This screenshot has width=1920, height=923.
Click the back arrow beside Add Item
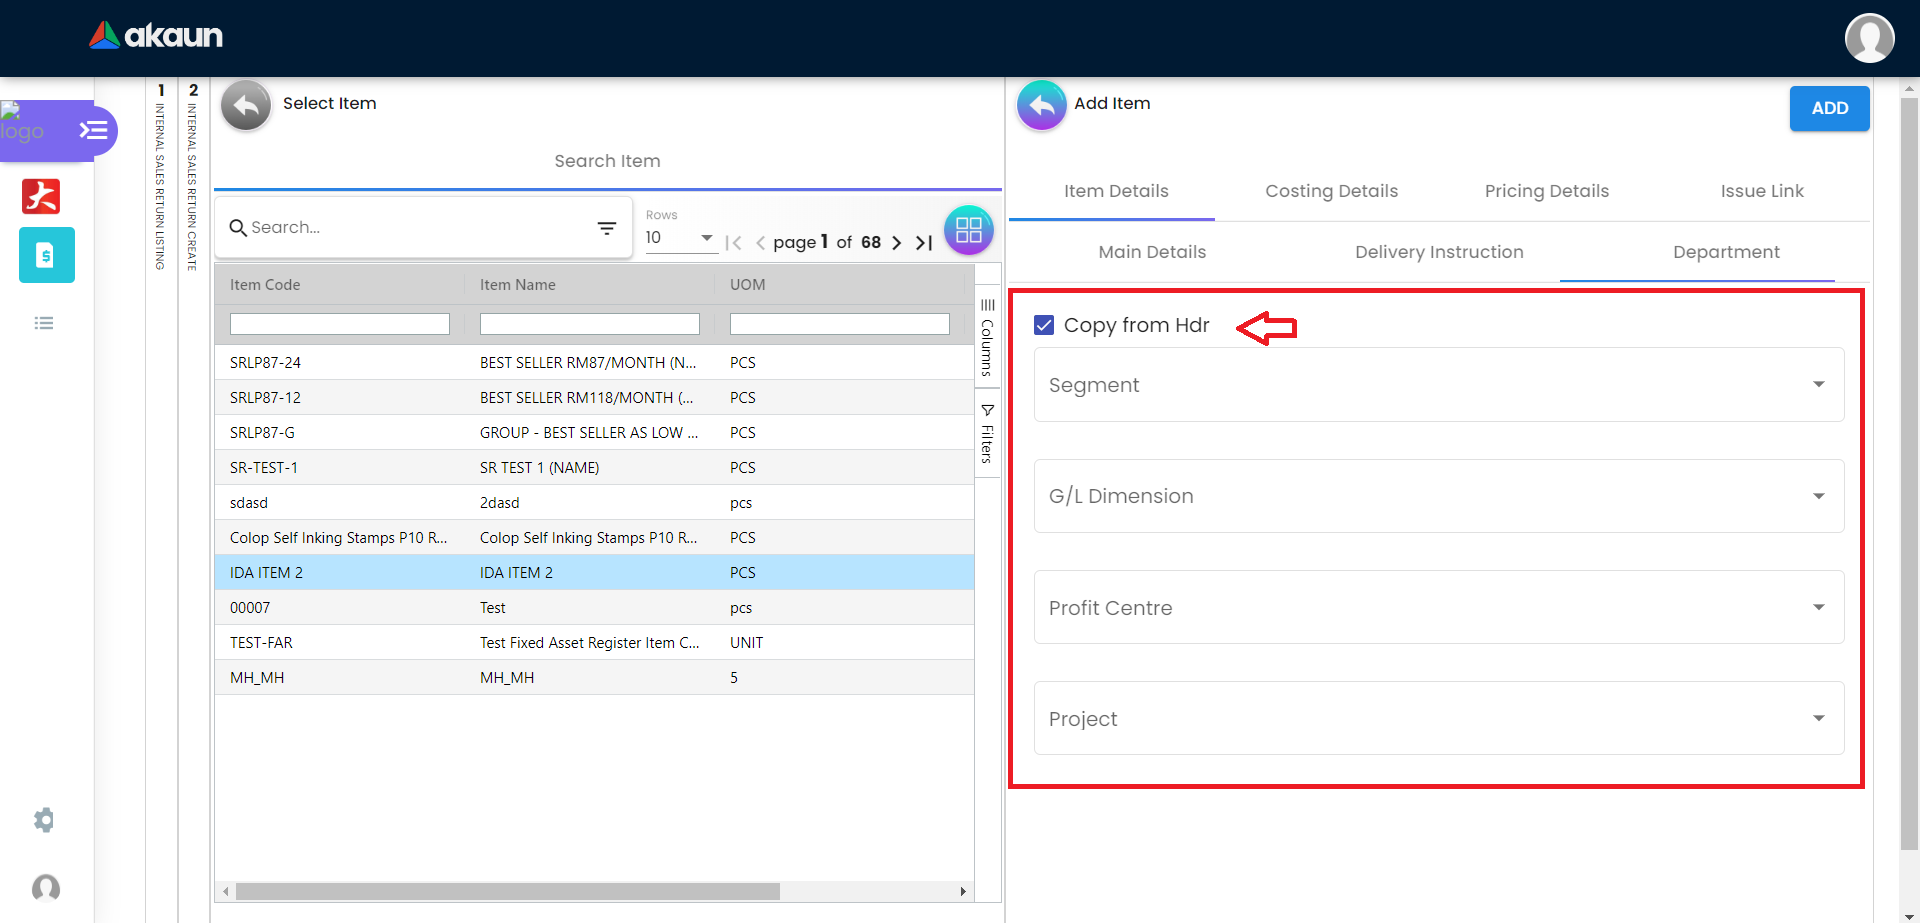1041,105
